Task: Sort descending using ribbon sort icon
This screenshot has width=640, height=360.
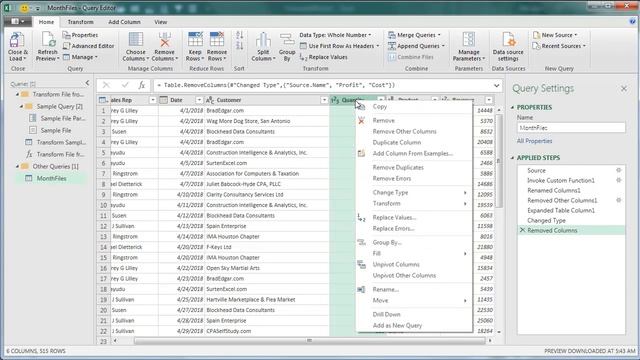Action: point(240,46)
